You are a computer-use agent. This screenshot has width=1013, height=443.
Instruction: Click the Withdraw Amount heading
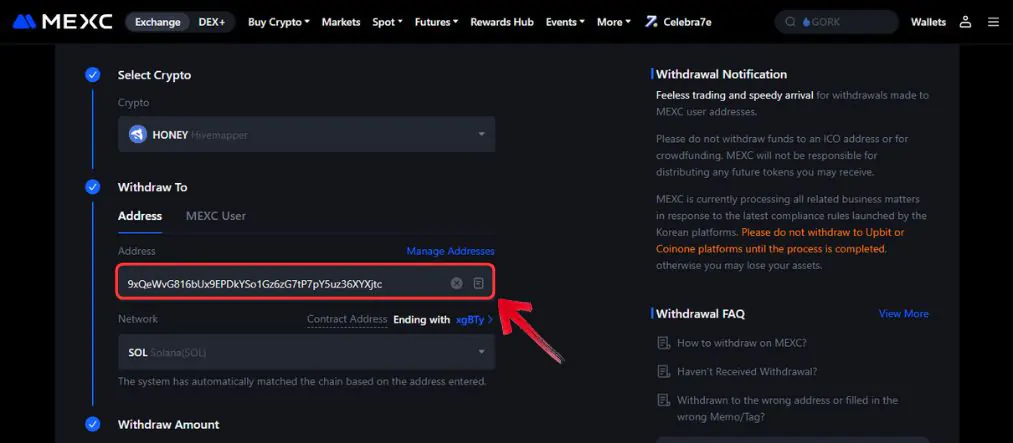click(169, 424)
